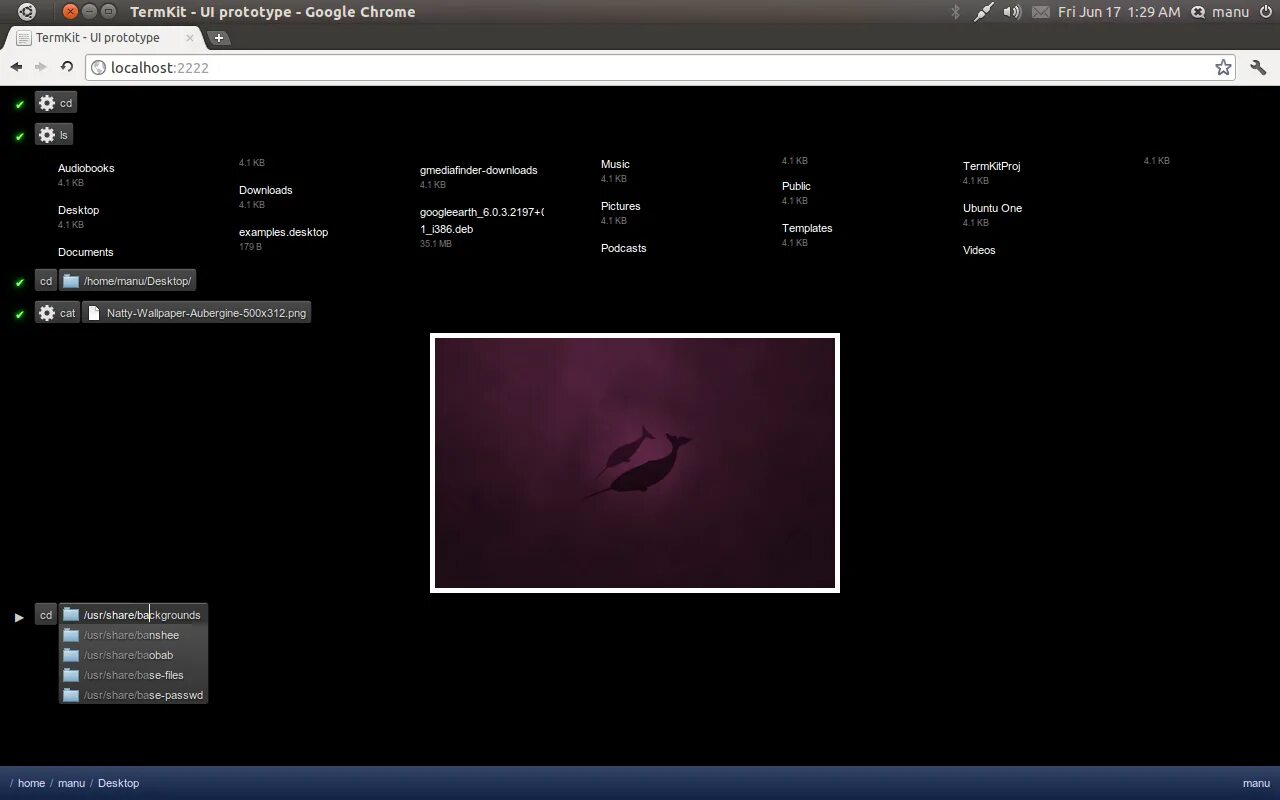This screenshot has height=800, width=1280.
Task: Click the folder icon in the /usr/share/backgrounds input
Action: [x=71, y=615]
